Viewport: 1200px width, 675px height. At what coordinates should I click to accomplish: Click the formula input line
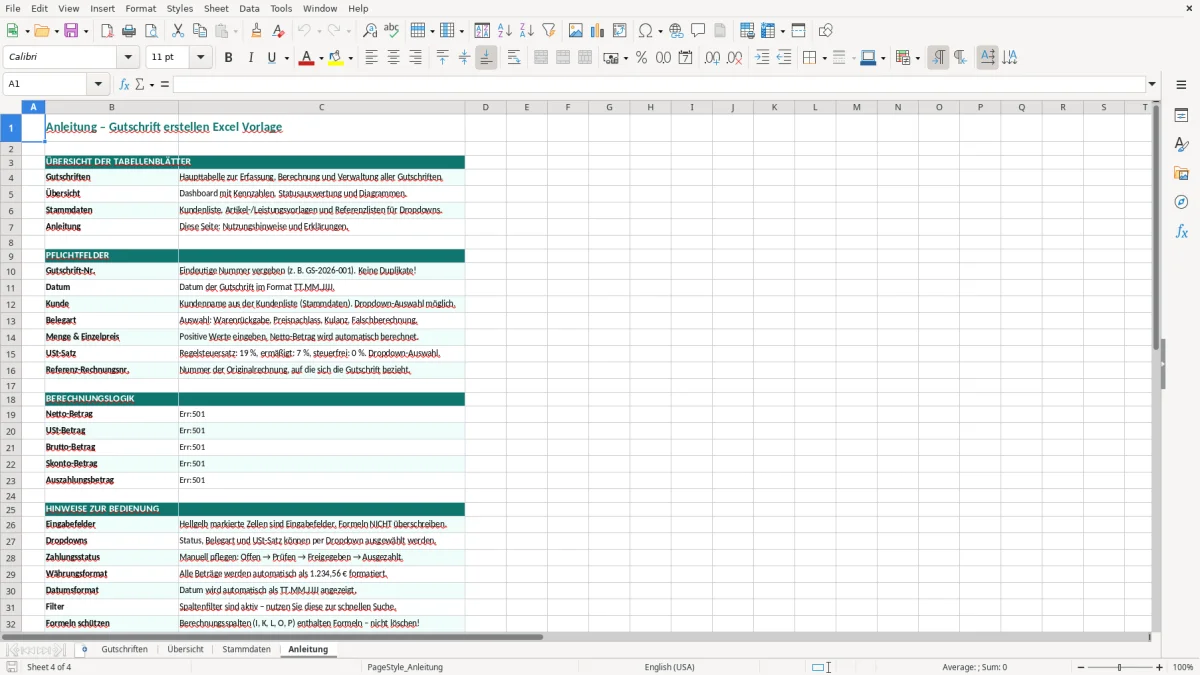pyautogui.click(x=659, y=84)
